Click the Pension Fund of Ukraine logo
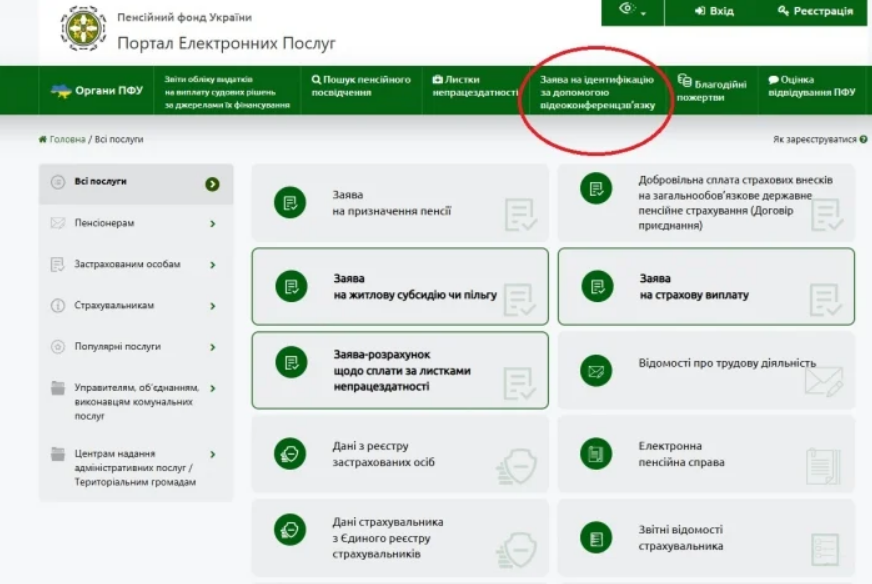 (x=83, y=29)
